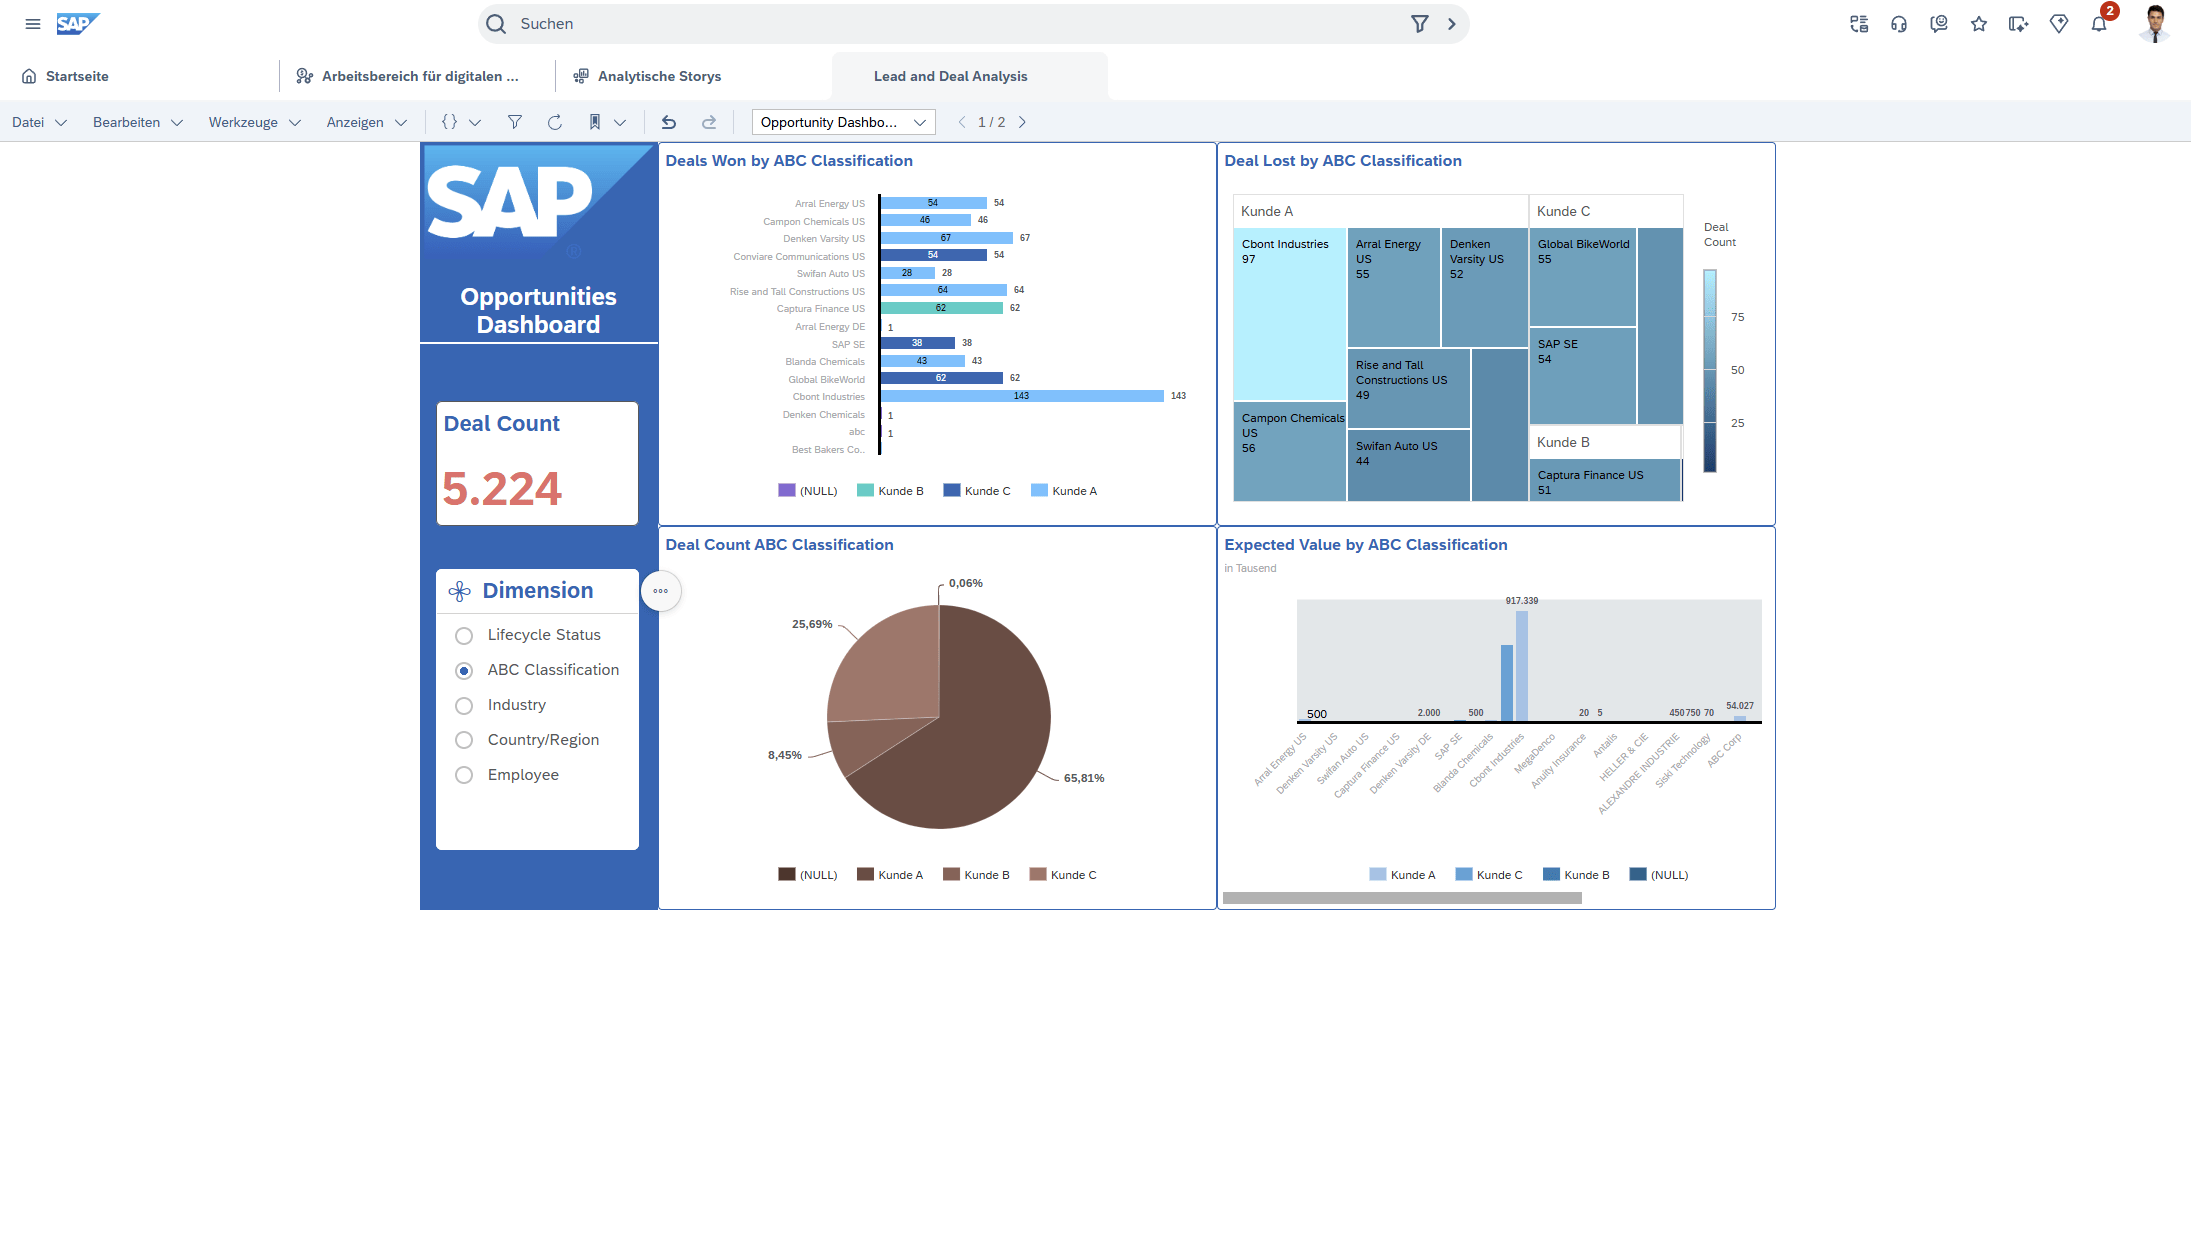Click the Dimension flower icon
The width and height of the screenshot is (2191, 1246).
(459, 591)
